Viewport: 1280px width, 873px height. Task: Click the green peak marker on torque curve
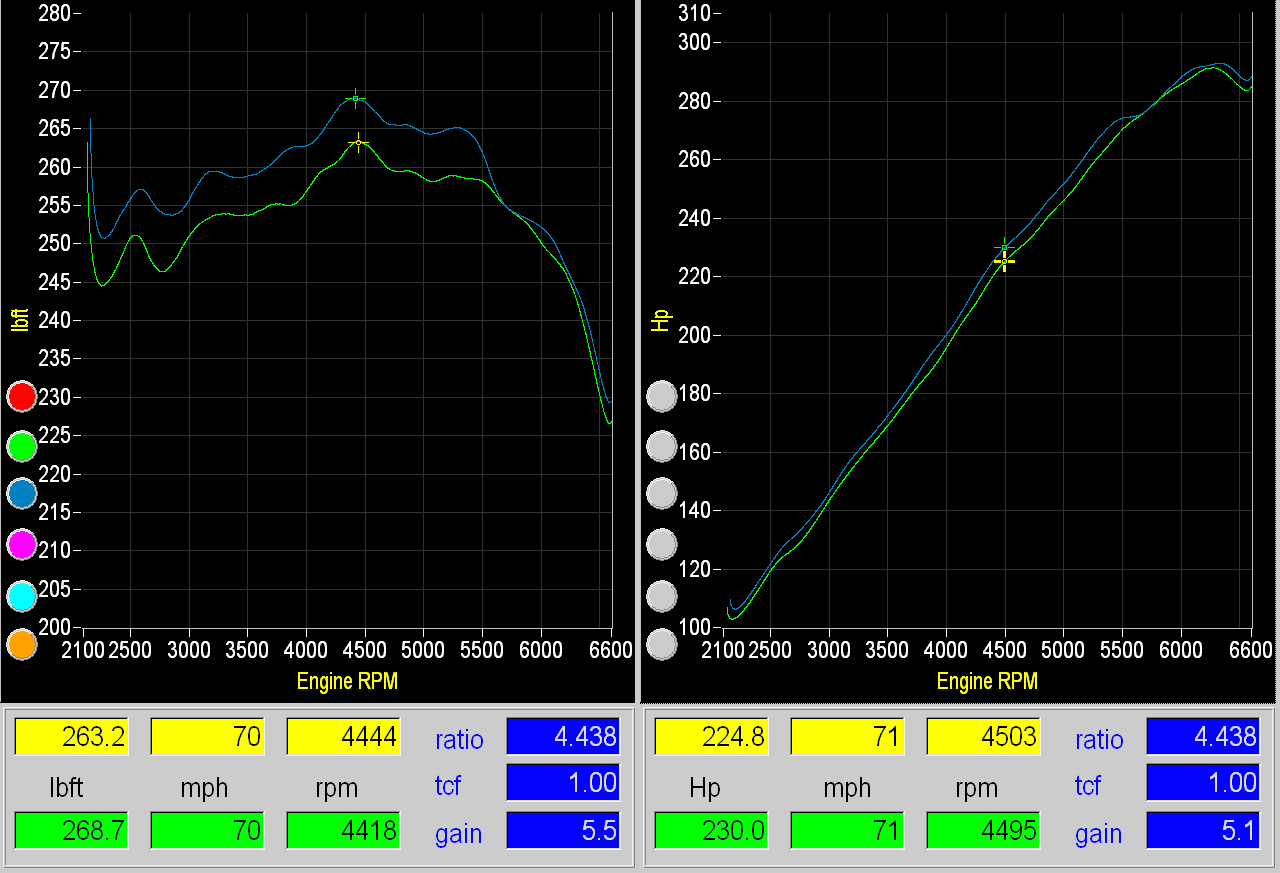(355, 98)
